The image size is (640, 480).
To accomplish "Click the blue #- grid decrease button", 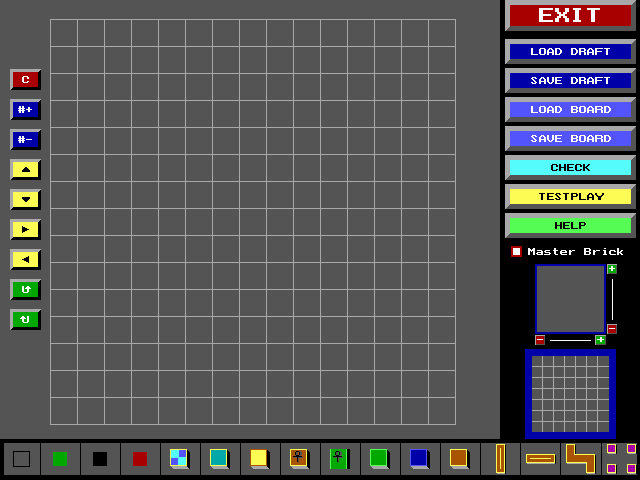I will point(25,140).
